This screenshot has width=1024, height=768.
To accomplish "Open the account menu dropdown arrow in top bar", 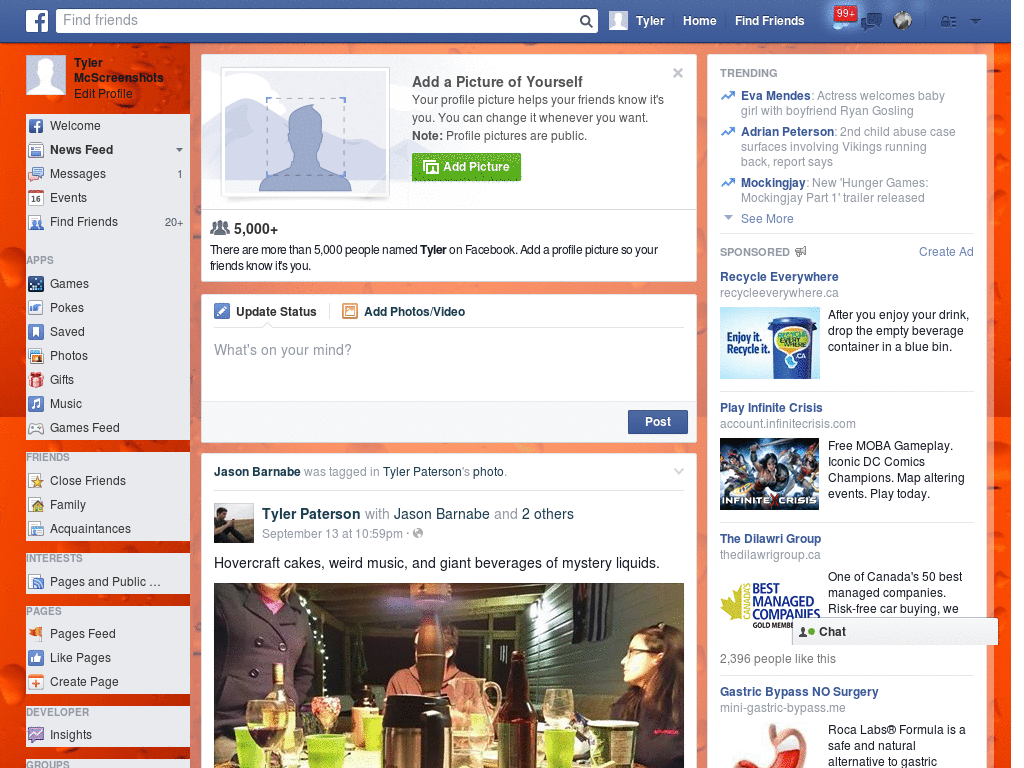I will [976, 22].
